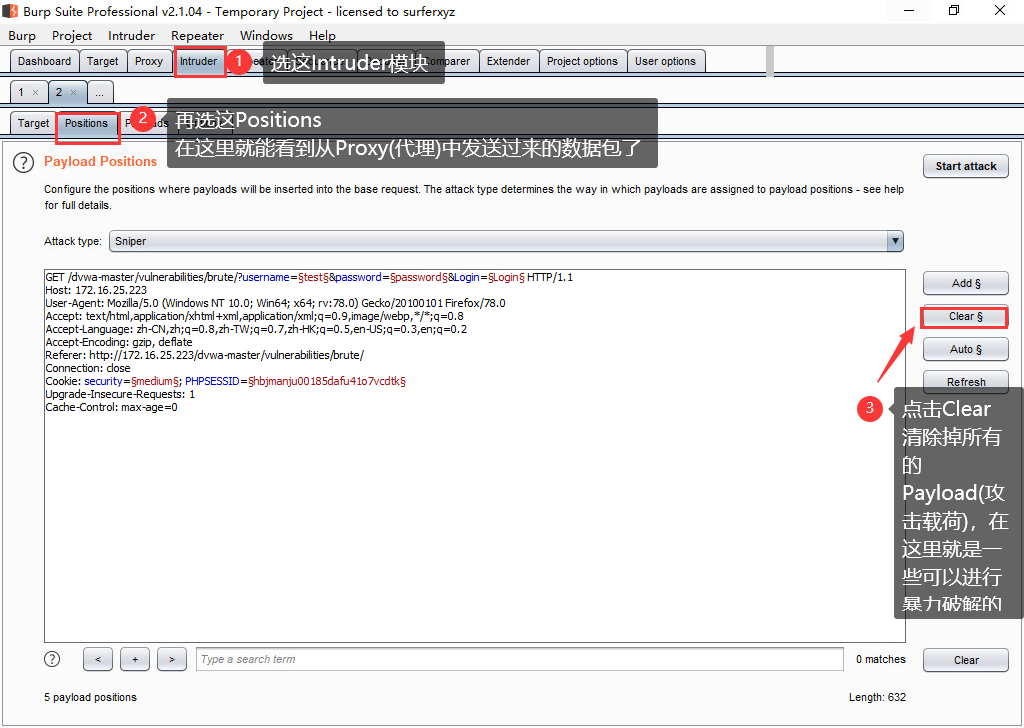
Task: Restore the Burp Suite window size
Action: coord(954,10)
